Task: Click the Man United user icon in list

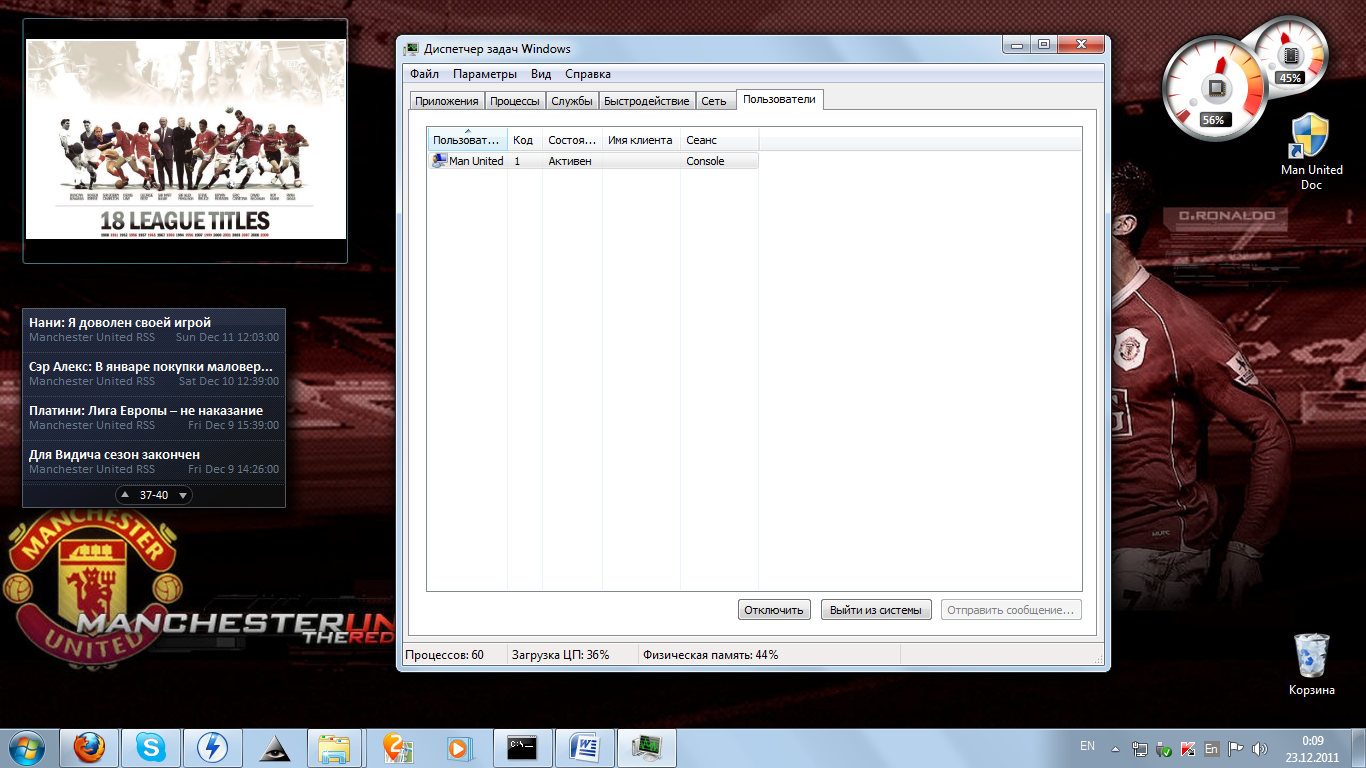Action: 439,161
